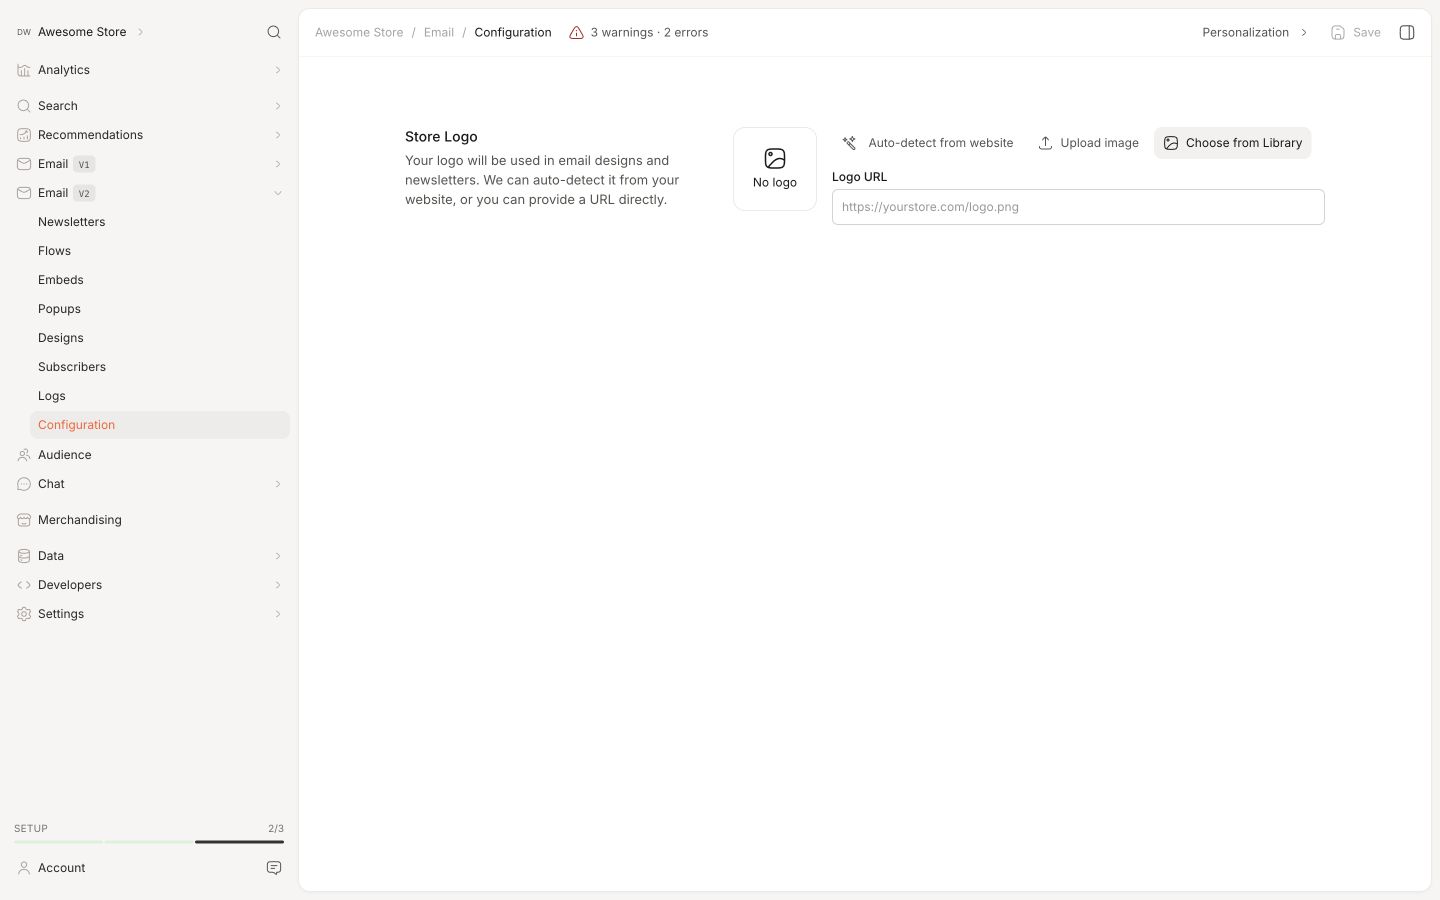1440x900 pixels.
Task: Expand the Analytics section chevron
Action: 278,70
